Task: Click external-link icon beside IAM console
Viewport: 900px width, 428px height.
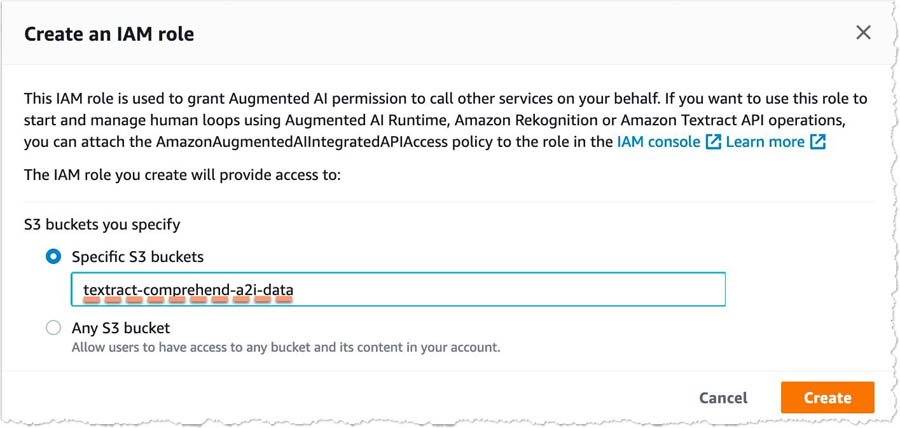Action: point(713,142)
